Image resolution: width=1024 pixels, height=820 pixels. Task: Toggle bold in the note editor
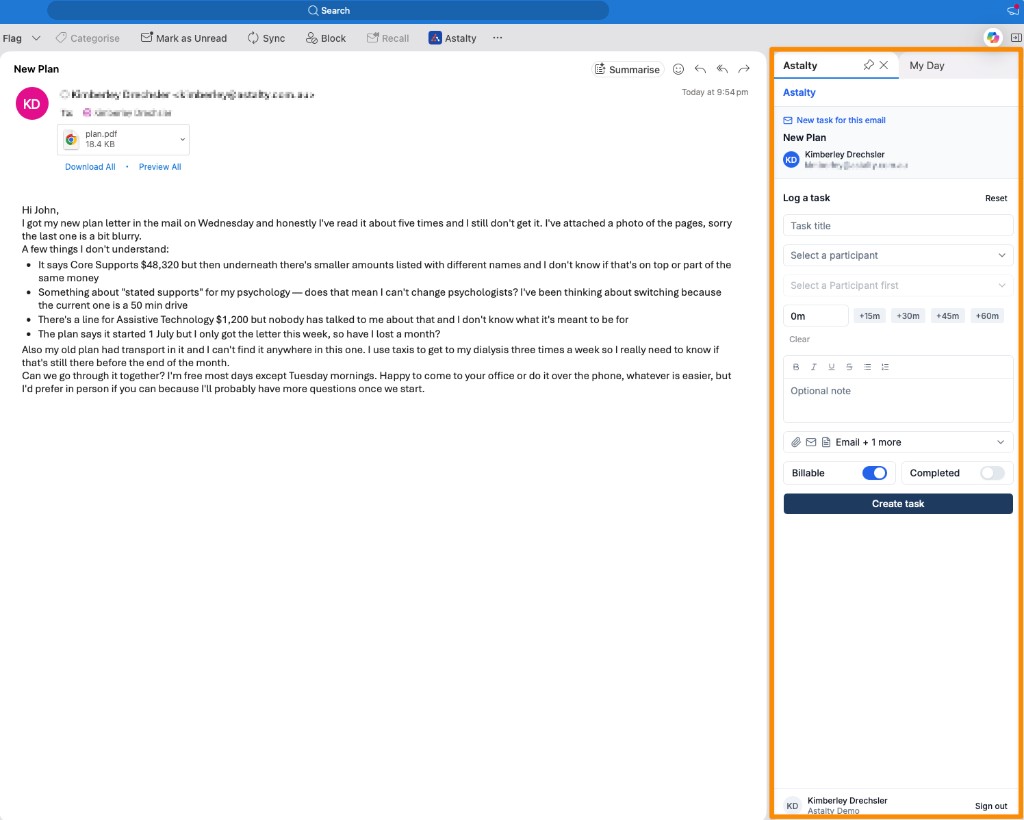click(x=796, y=367)
